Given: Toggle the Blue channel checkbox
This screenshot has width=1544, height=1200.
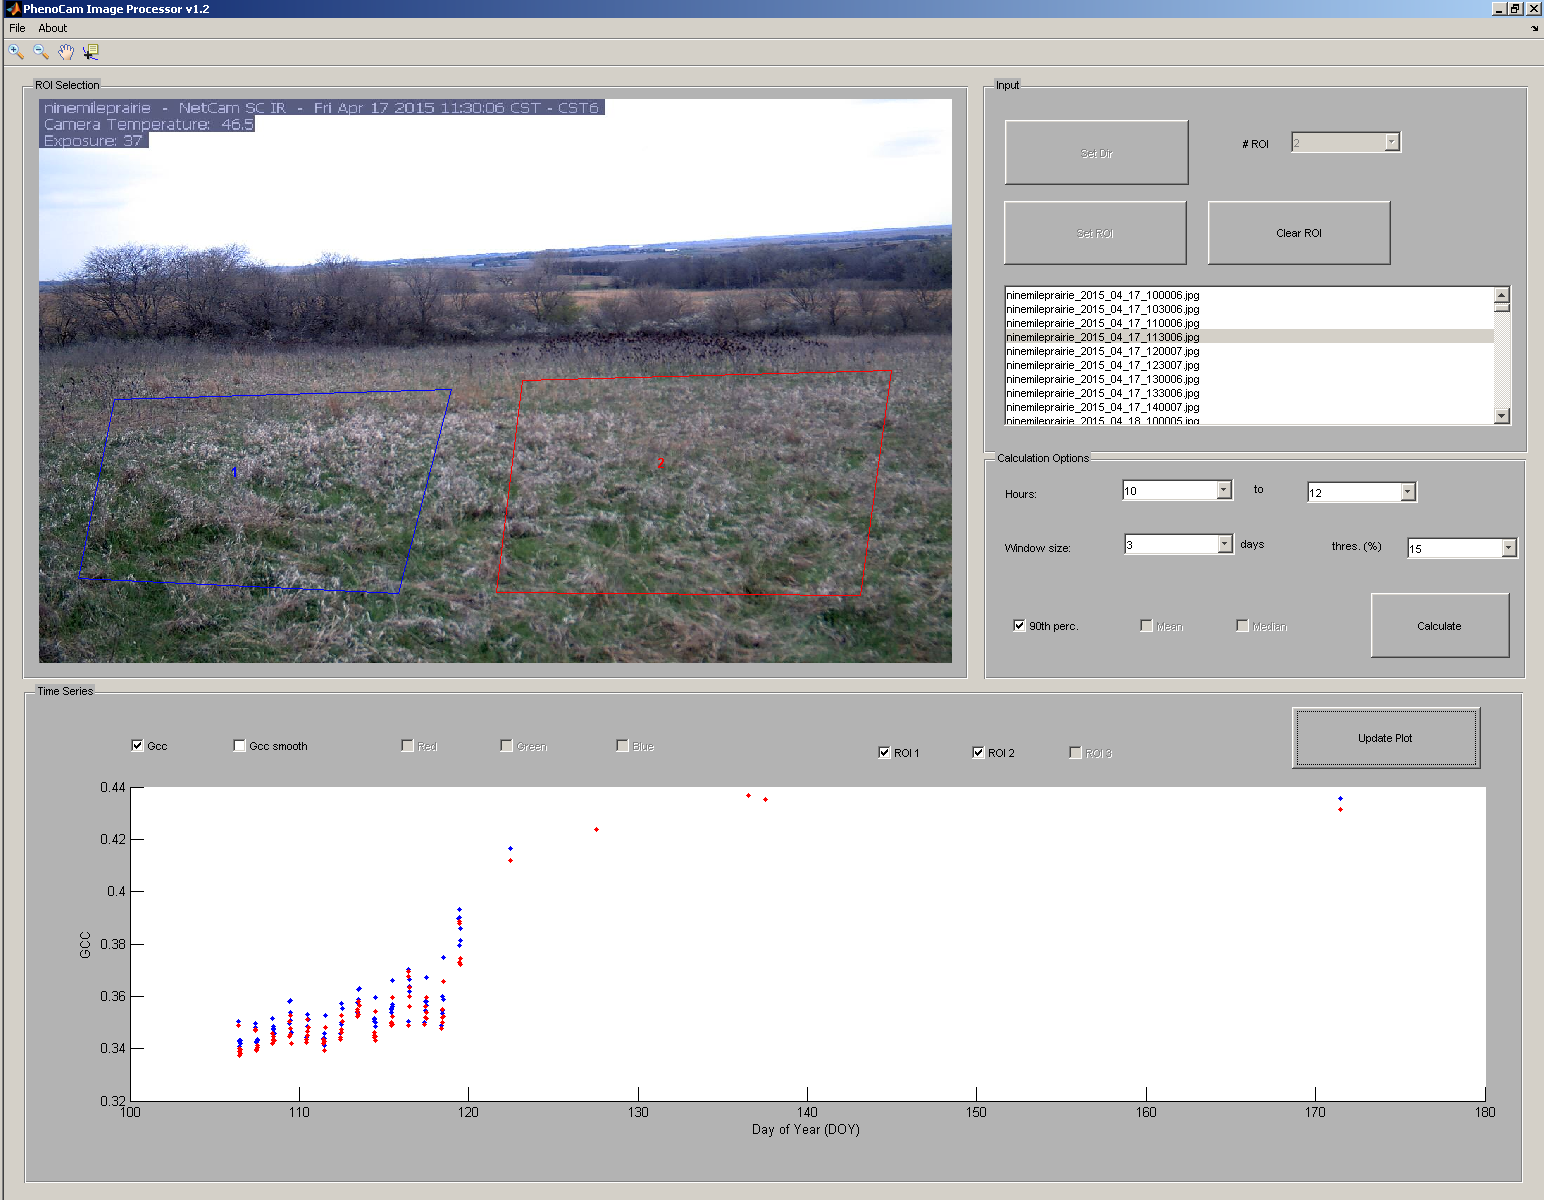Looking at the screenshot, I should (622, 746).
